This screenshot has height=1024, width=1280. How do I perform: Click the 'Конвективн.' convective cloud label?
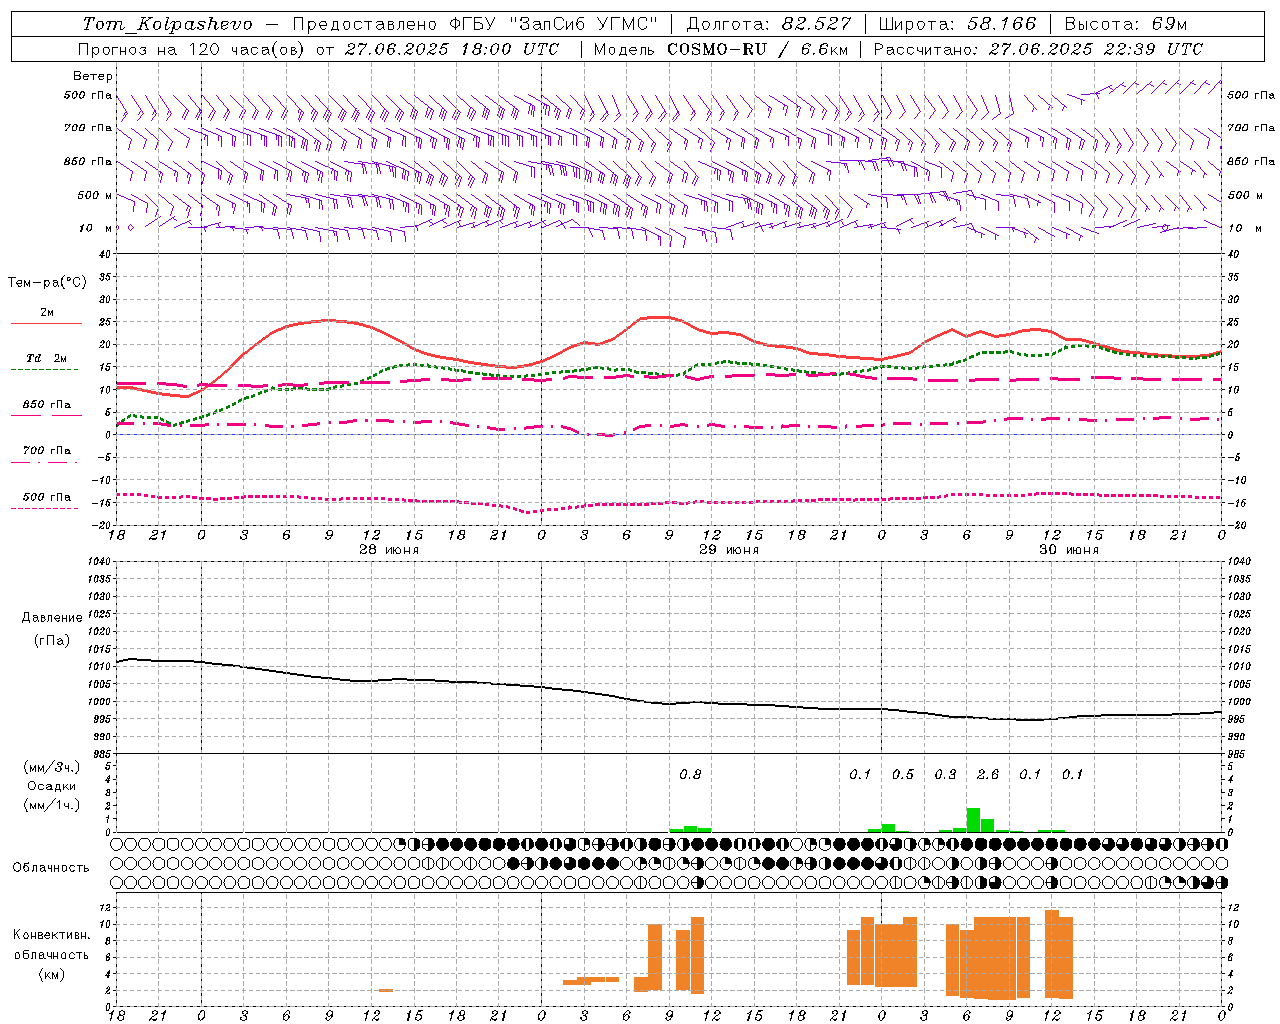pos(51,935)
